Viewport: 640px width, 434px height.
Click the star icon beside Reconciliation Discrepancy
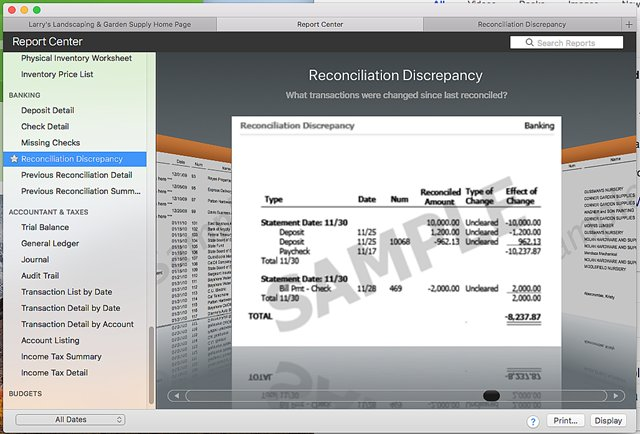tap(14, 159)
